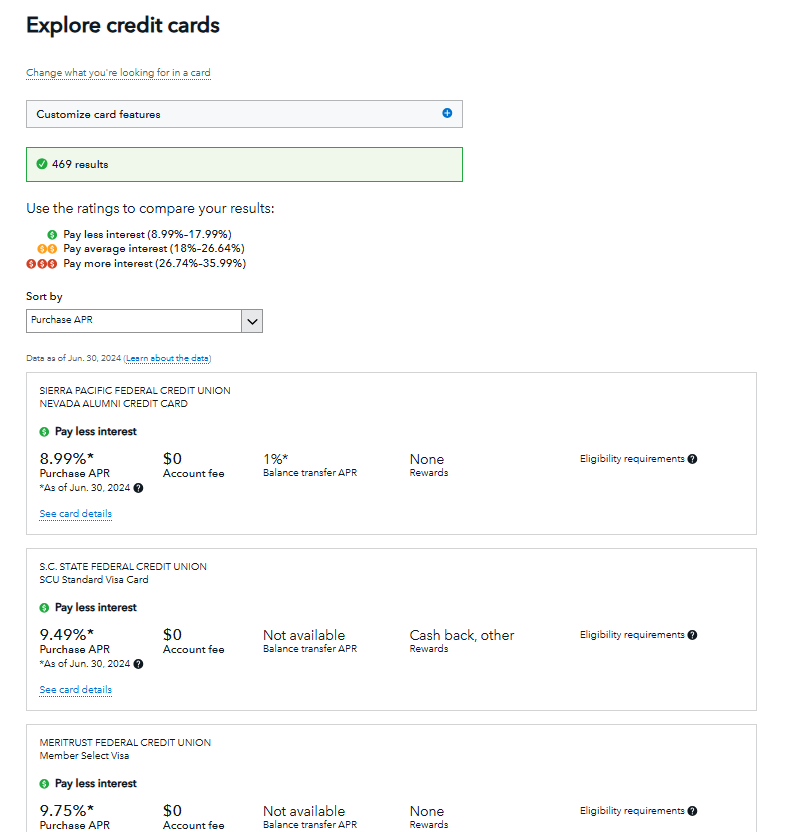Click help icon beside Meritrust Eligibility requirements
Viewport: 793px width, 832px height.
tap(692, 811)
